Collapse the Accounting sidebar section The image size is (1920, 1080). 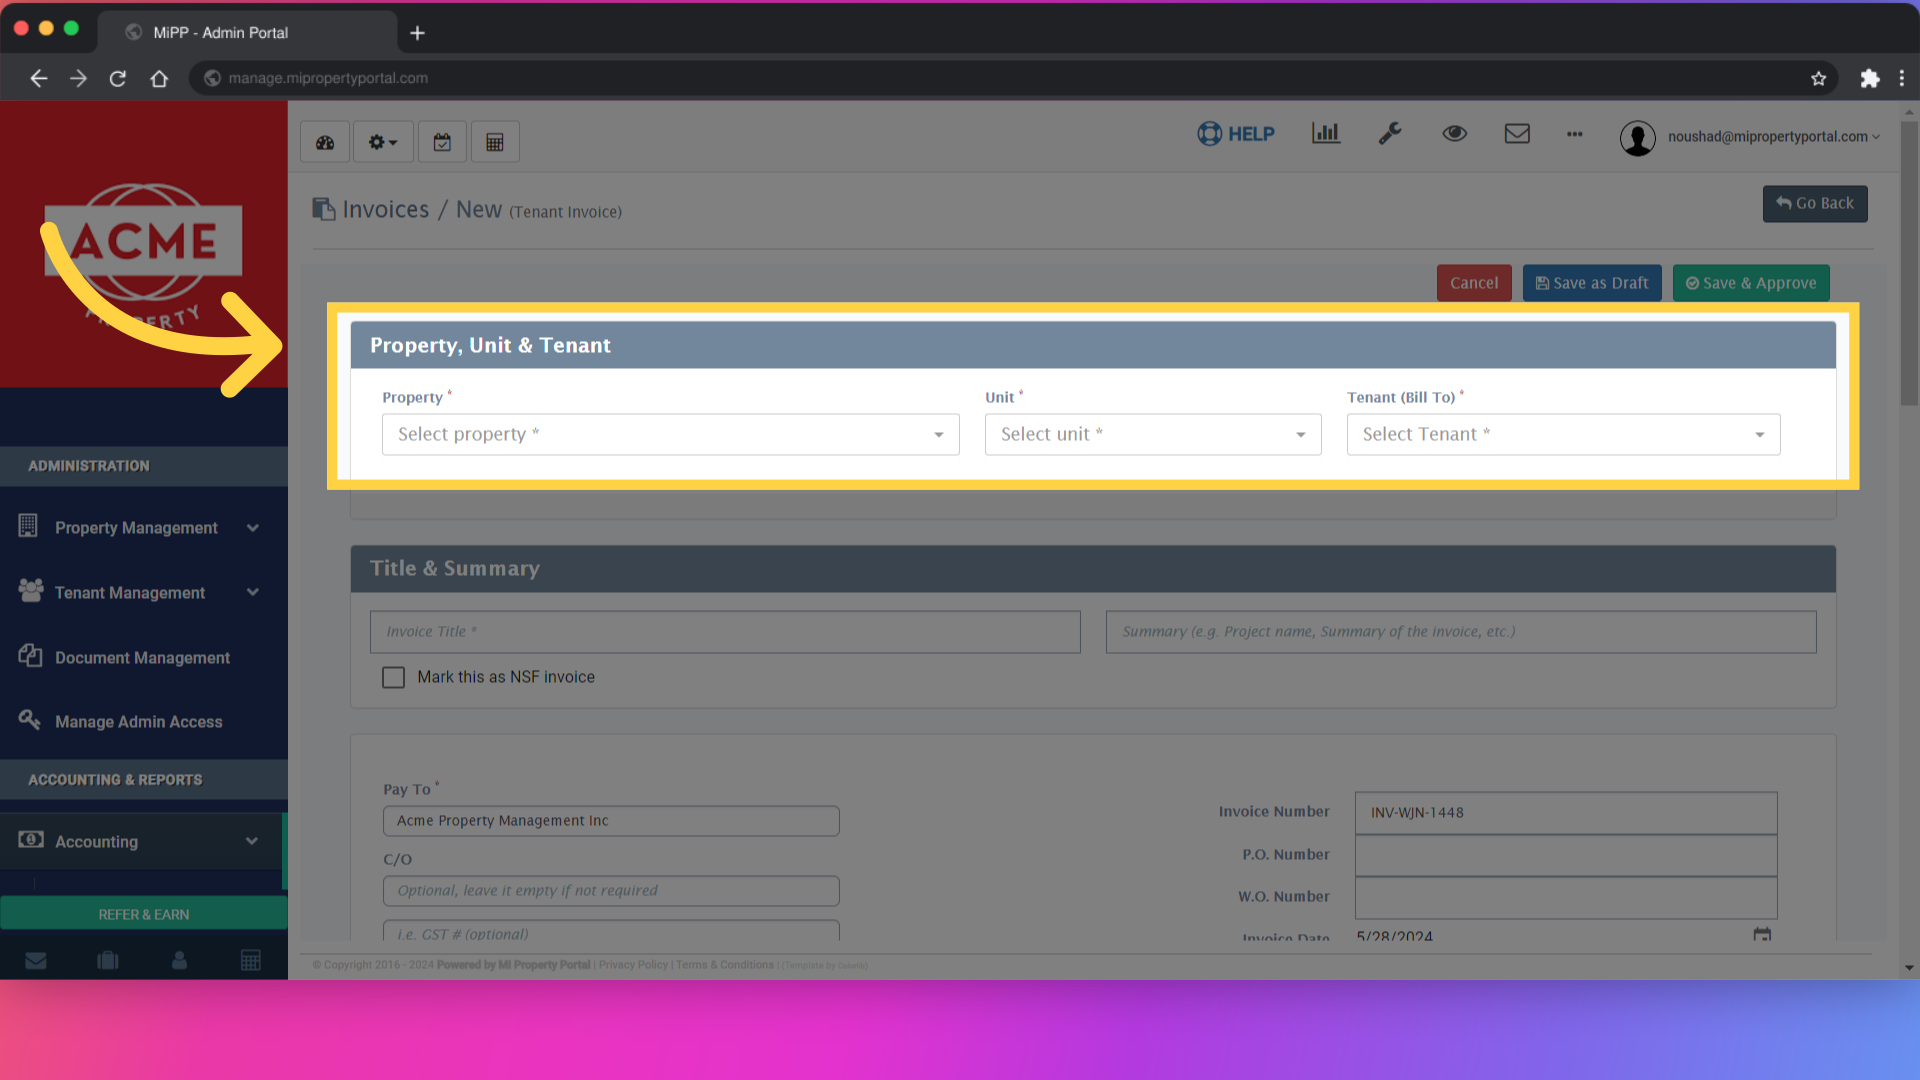(x=252, y=841)
